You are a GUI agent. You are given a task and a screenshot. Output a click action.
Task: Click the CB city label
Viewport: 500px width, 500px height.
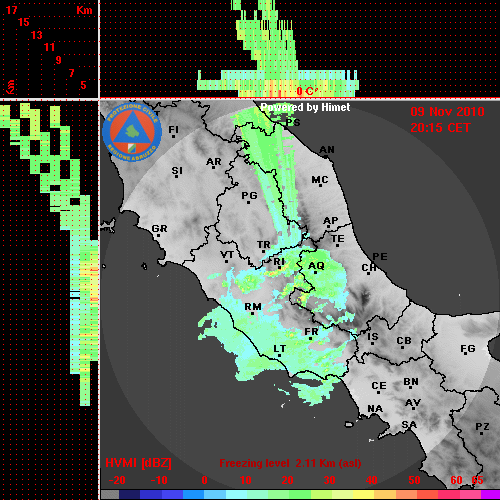pos(404,341)
